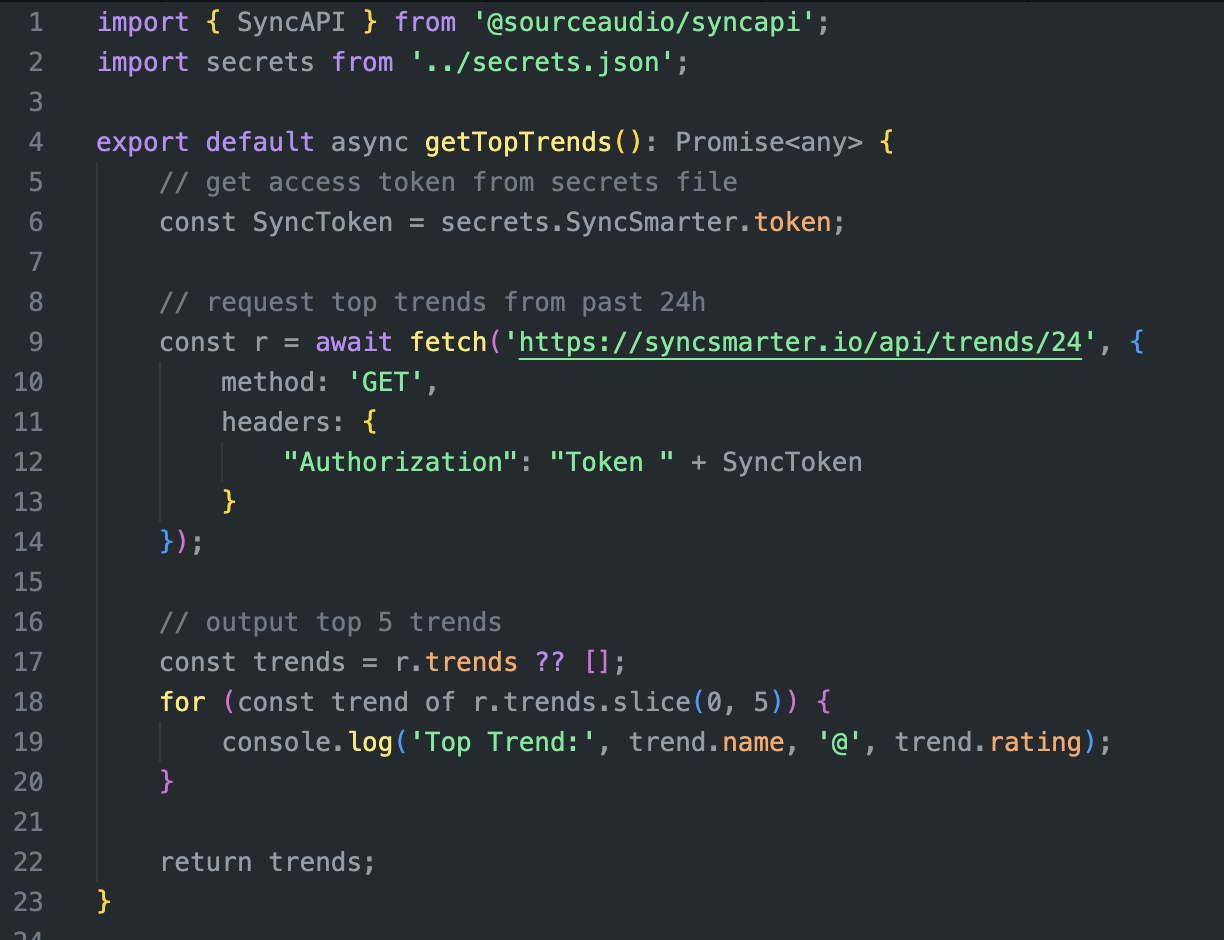Click the for keyword of the loop
The height and width of the screenshot is (940, 1224).
point(182,702)
